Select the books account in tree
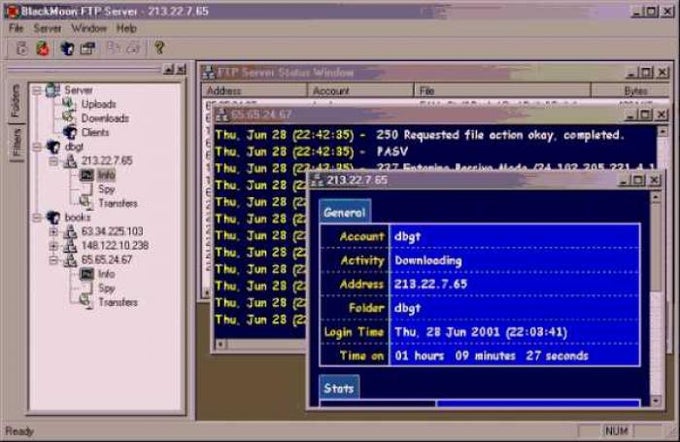The width and height of the screenshot is (680, 442). tap(78, 217)
